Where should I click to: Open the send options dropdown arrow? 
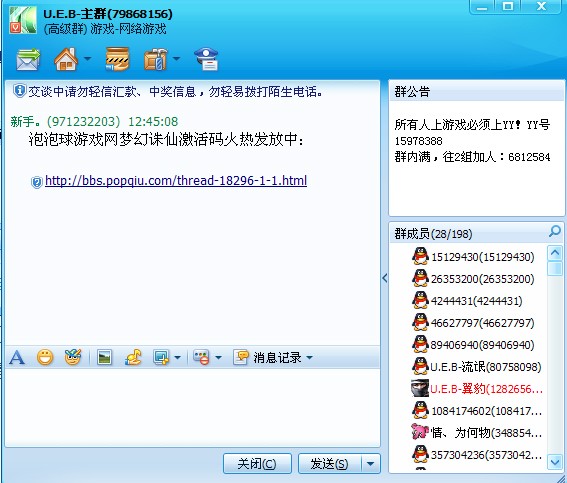(x=371, y=463)
